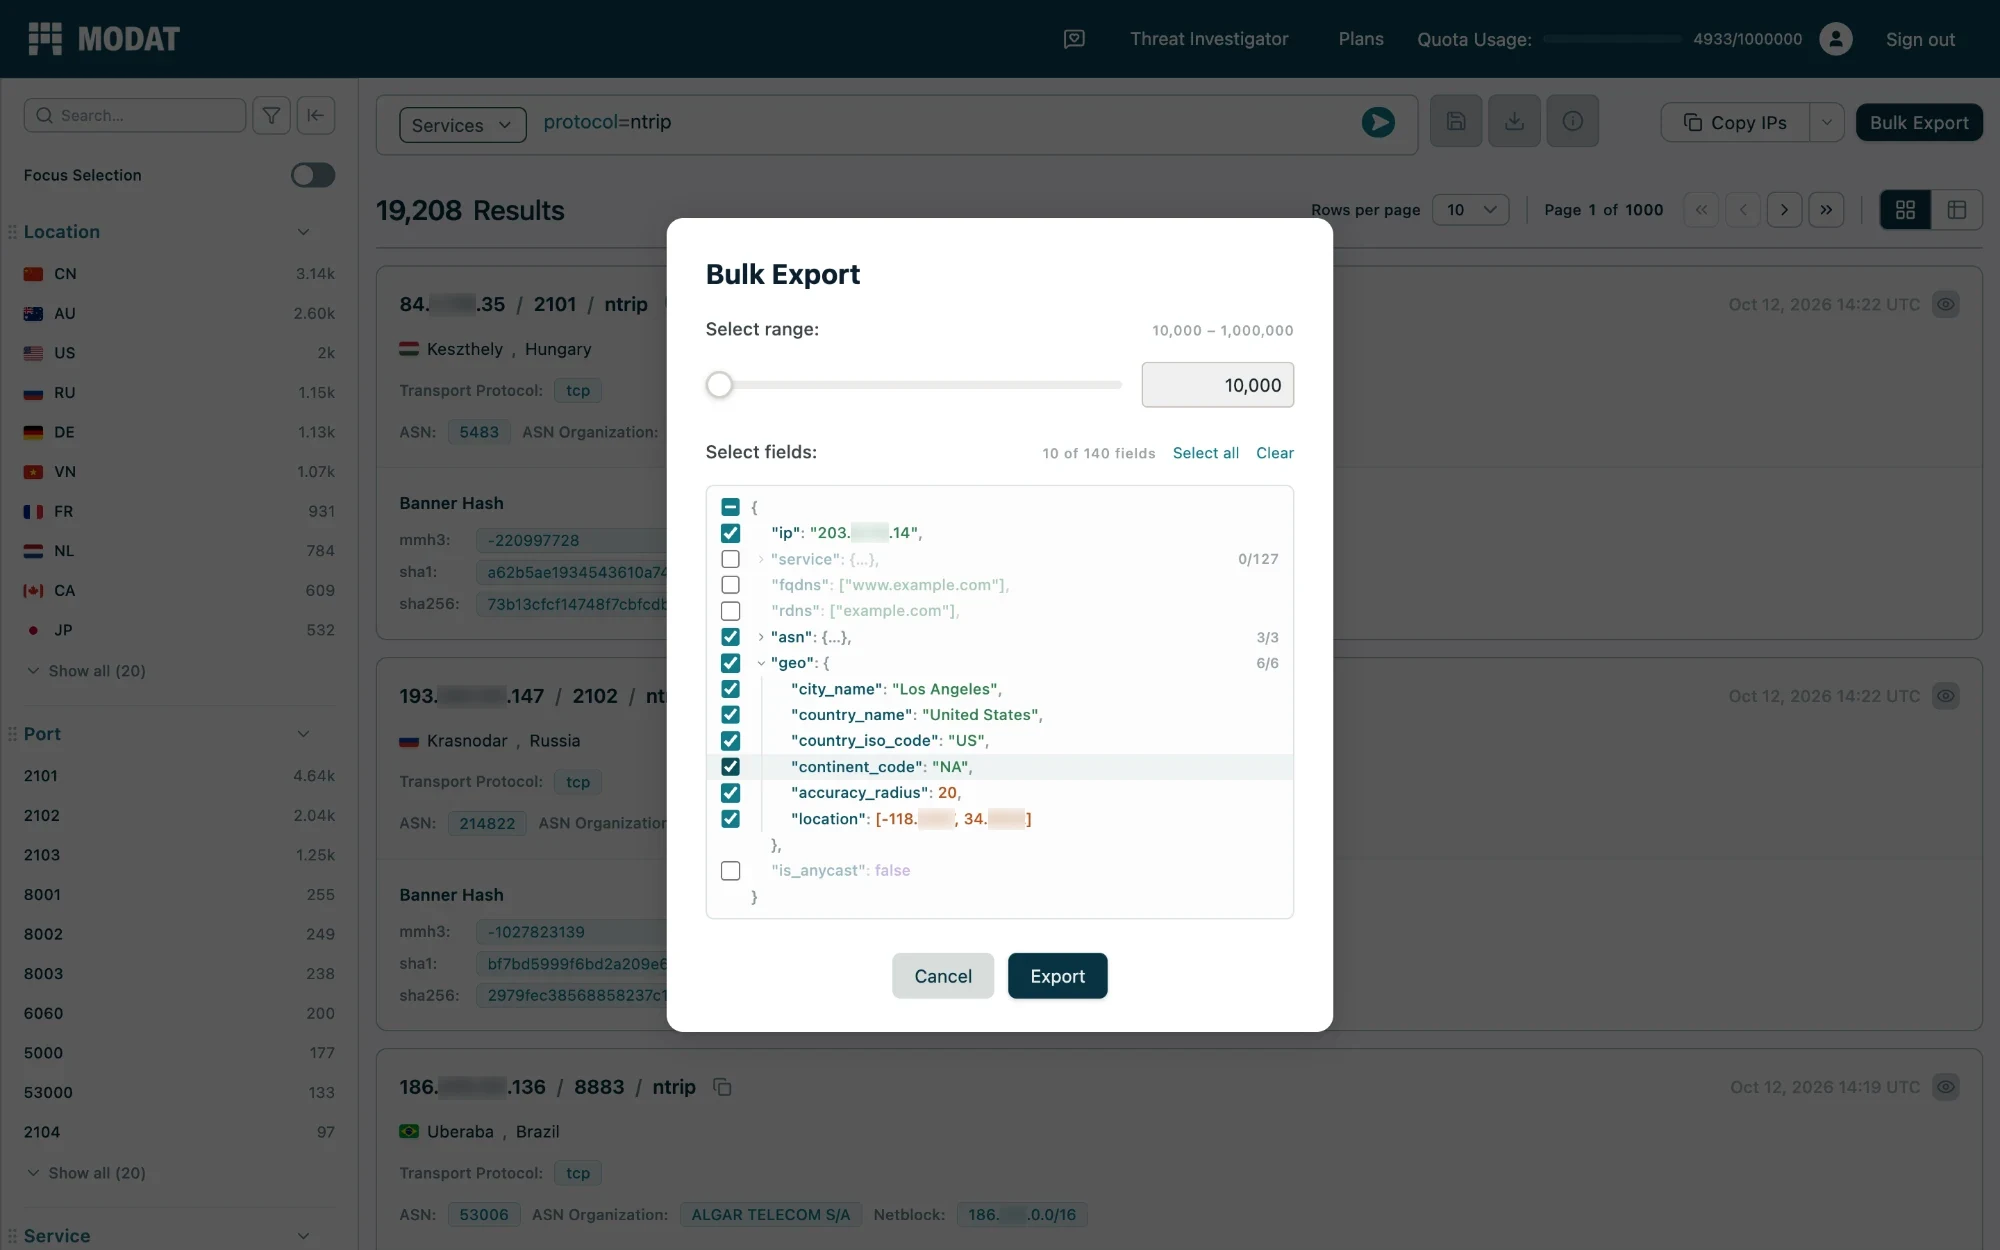Screen dimensions: 2000x1250
Task: Click the export range slider handle
Action: click(x=719, y=385)
